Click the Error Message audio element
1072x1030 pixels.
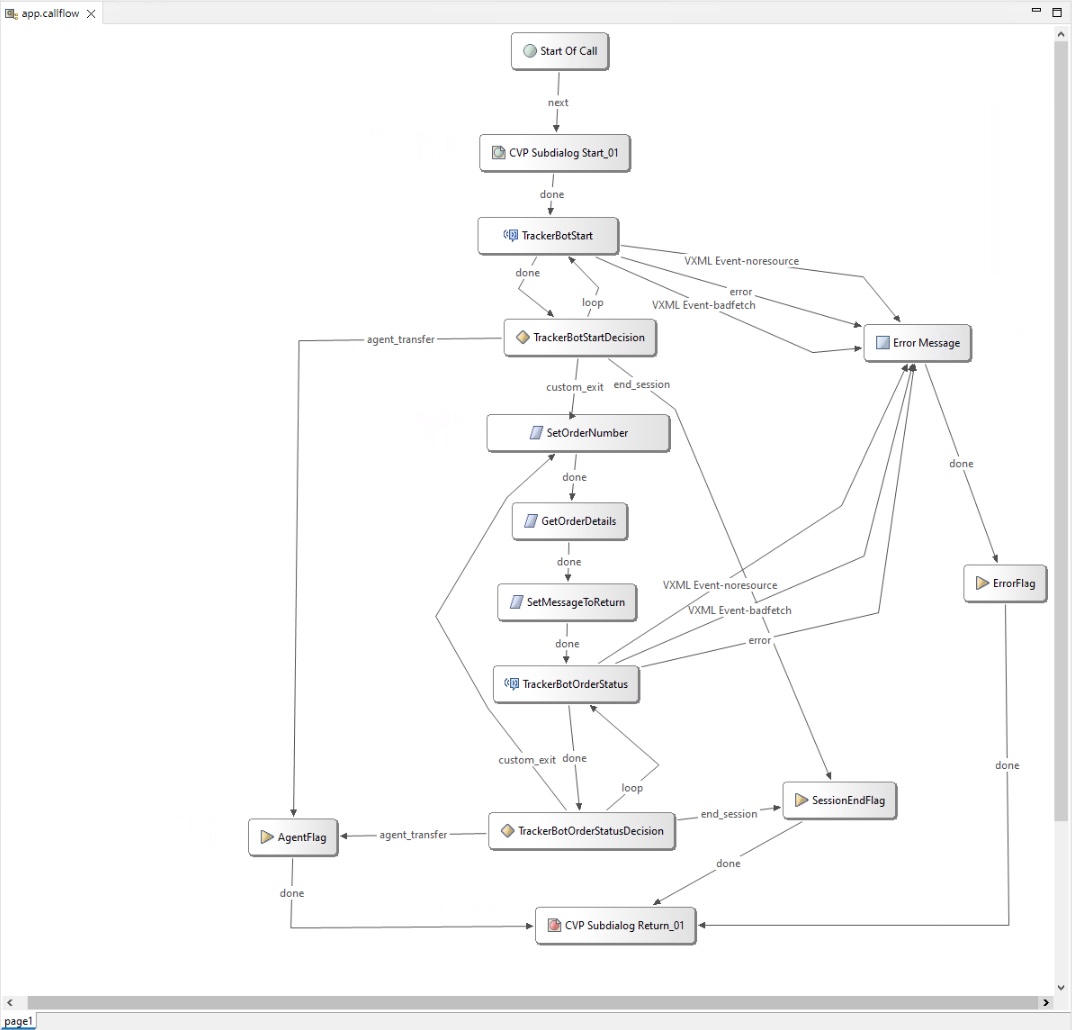917,343
